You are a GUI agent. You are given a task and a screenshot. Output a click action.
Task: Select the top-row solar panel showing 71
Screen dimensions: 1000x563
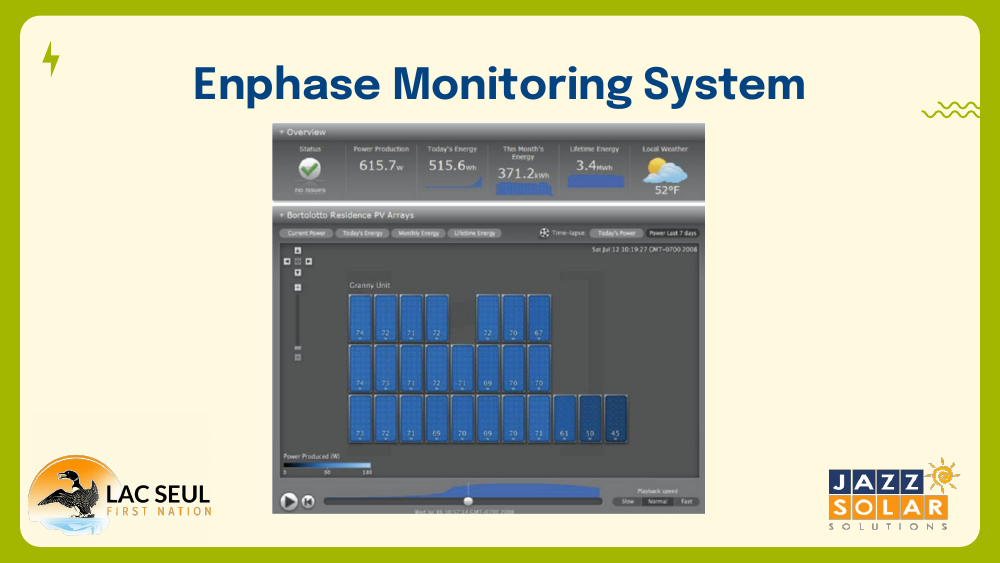[x=411, y=318]
